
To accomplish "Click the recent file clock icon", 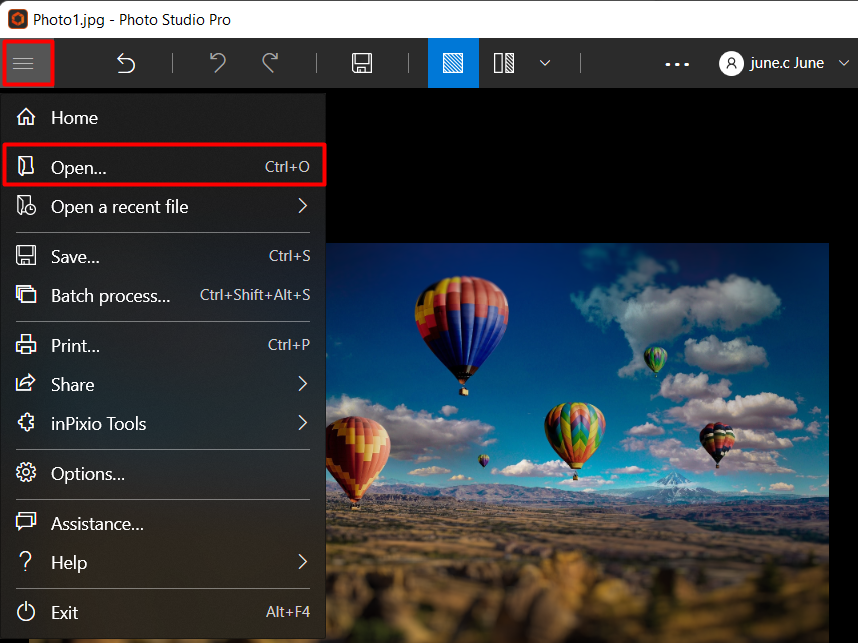I will point(26,206).
